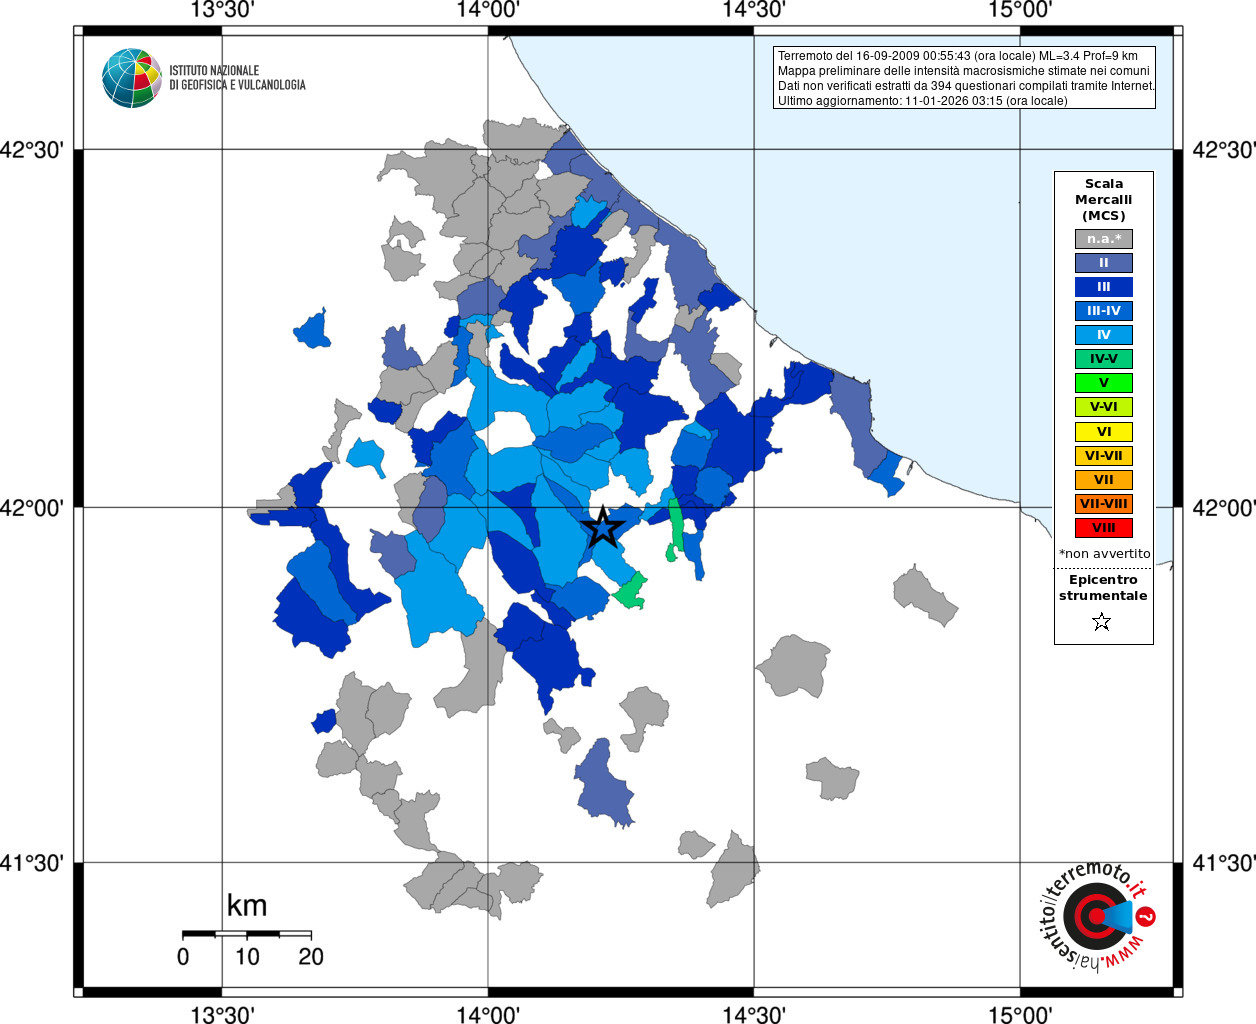Click right axis label 42°00'

coord(1224,508)
